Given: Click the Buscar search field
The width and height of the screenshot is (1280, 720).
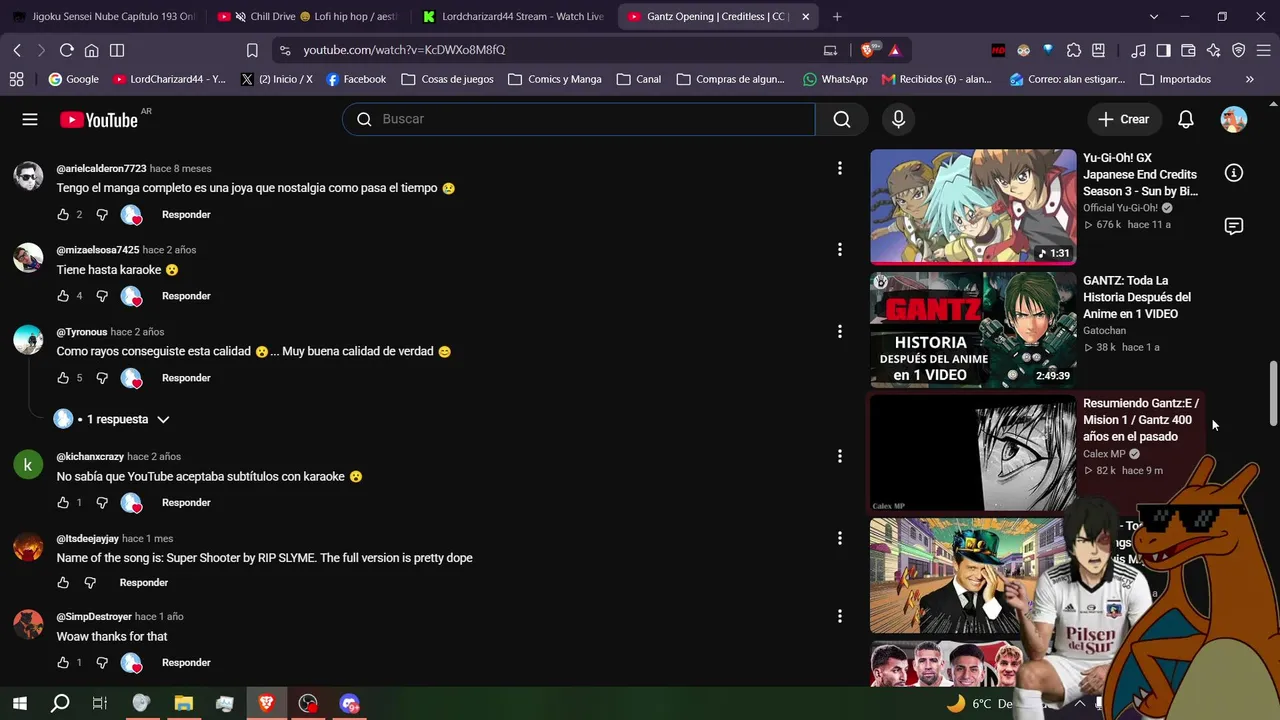Looking at the screenshot, I should coord(579,119).
